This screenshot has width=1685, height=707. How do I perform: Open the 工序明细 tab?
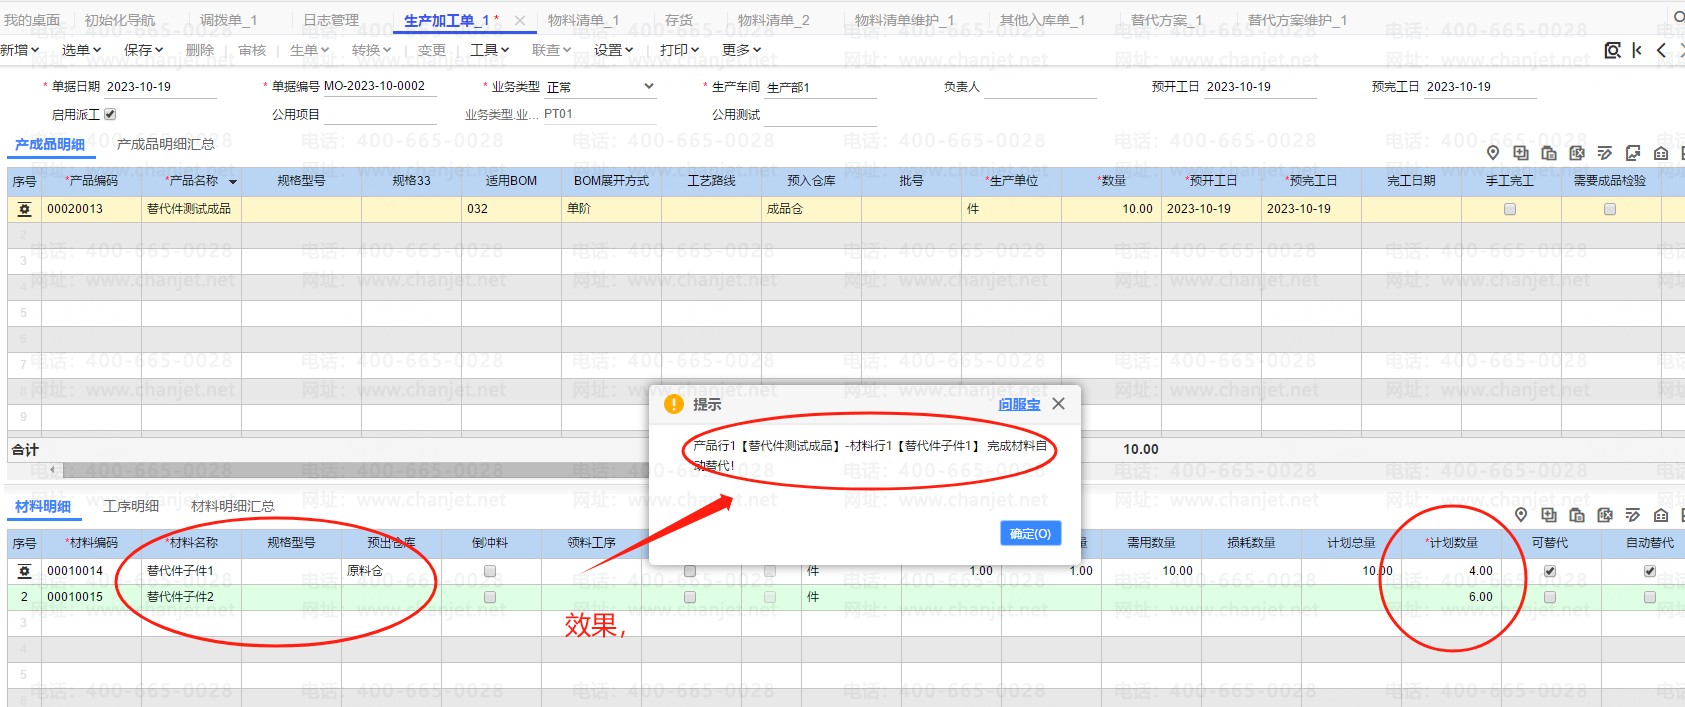tap(131, 506)
